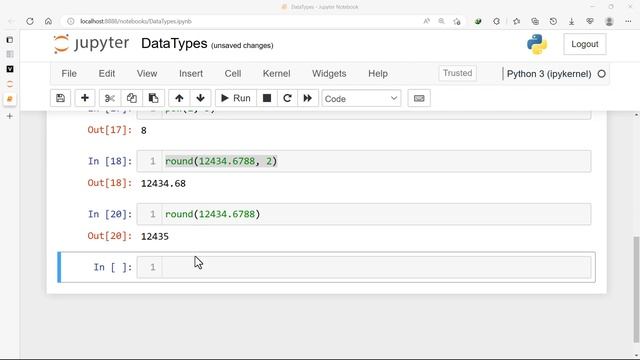
Task: Click the Trusted notebook indicator
Action: (x=457, y=73)
